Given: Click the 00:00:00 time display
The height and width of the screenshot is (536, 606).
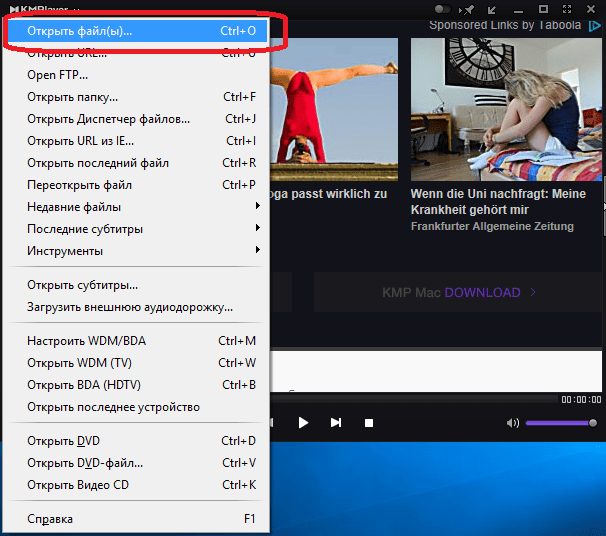Looking at the screenshot, I should 581,400.
